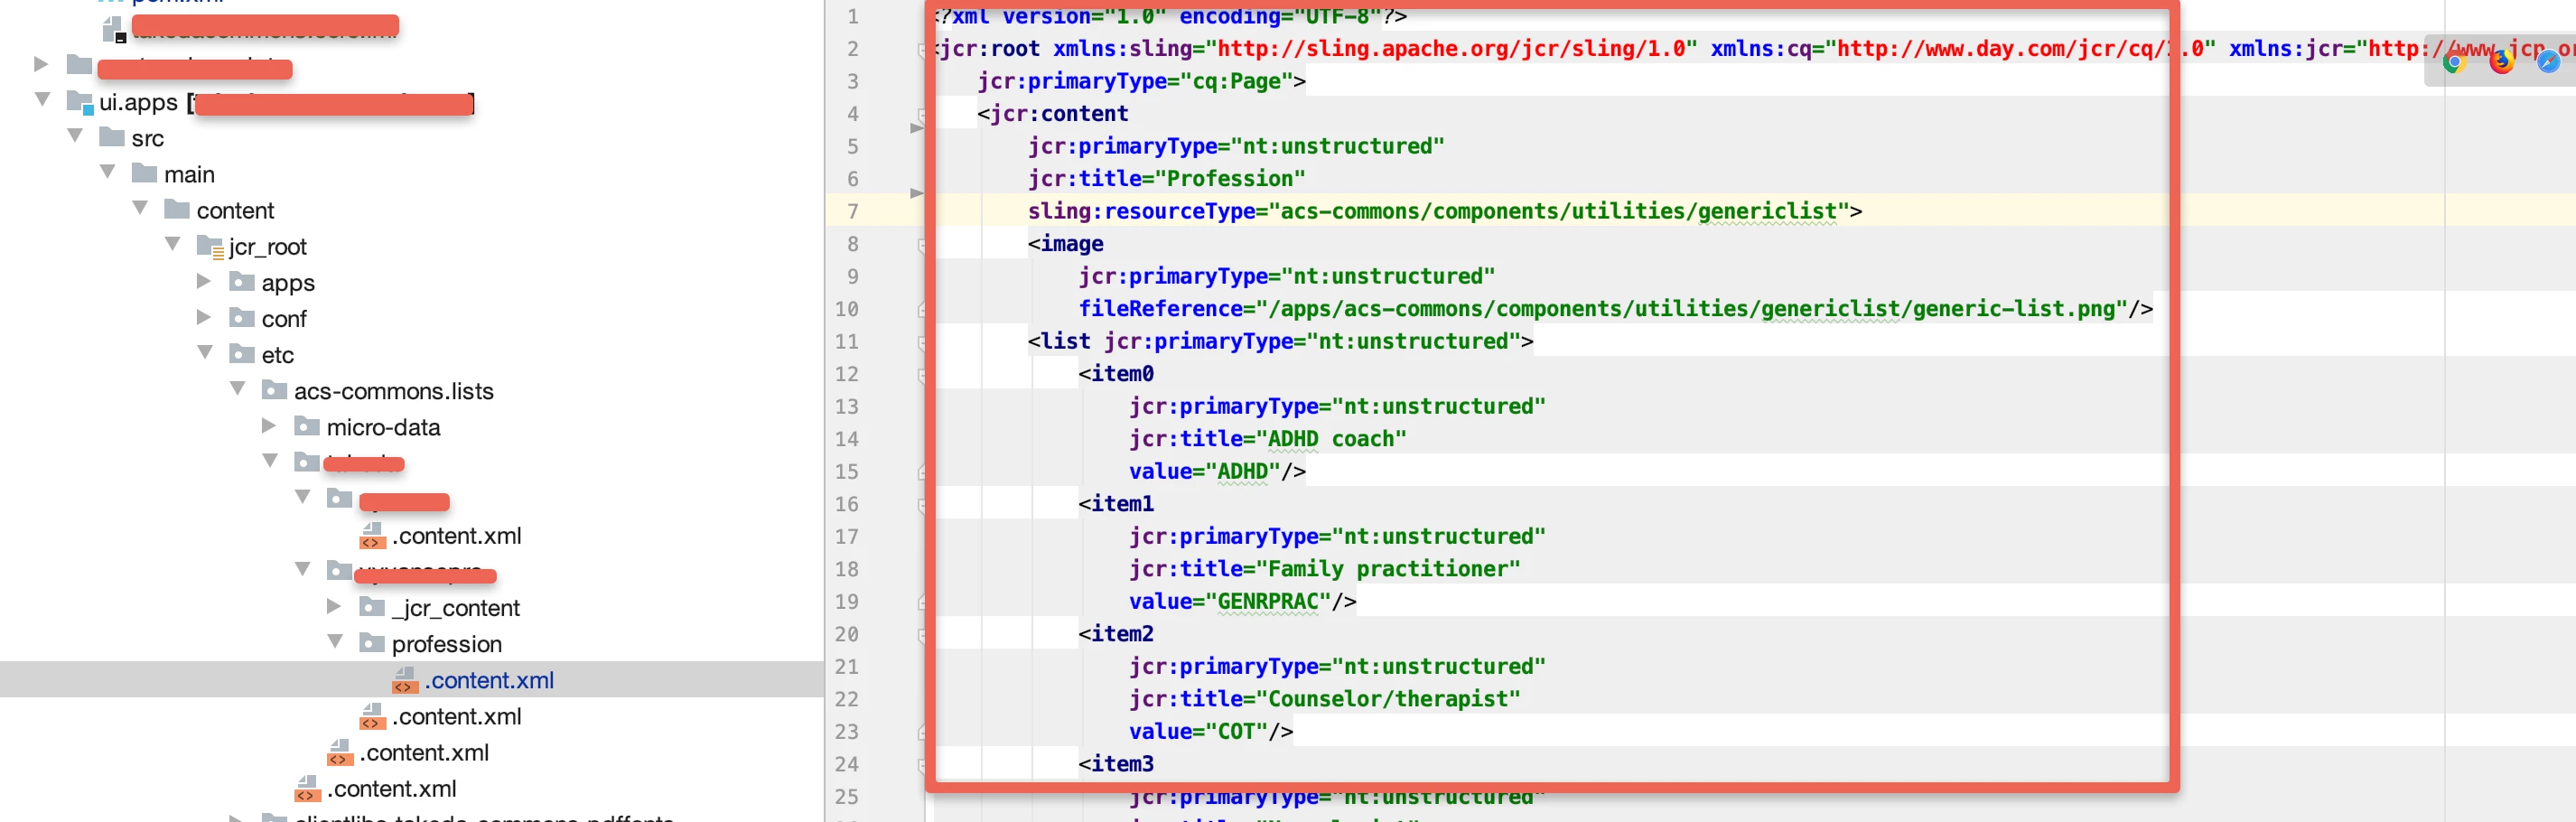The image size is (2576, 822).
Task: Fold the image element at line 8
Action: click(923, 244)
